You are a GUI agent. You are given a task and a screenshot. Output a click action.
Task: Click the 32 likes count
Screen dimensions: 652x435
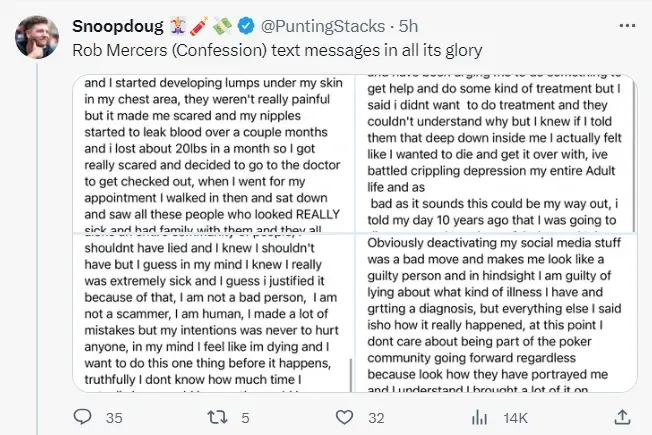[x=378, y=416]
